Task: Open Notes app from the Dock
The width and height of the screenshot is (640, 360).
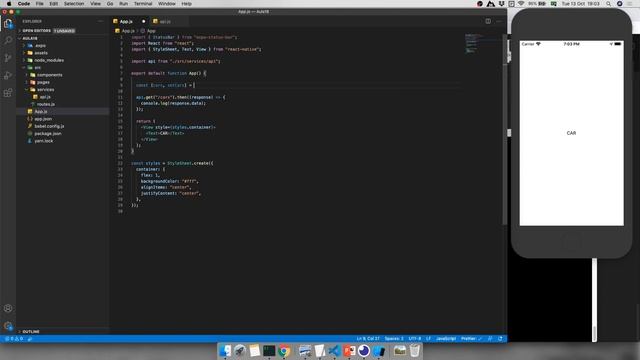Action: tap(254, 351)
